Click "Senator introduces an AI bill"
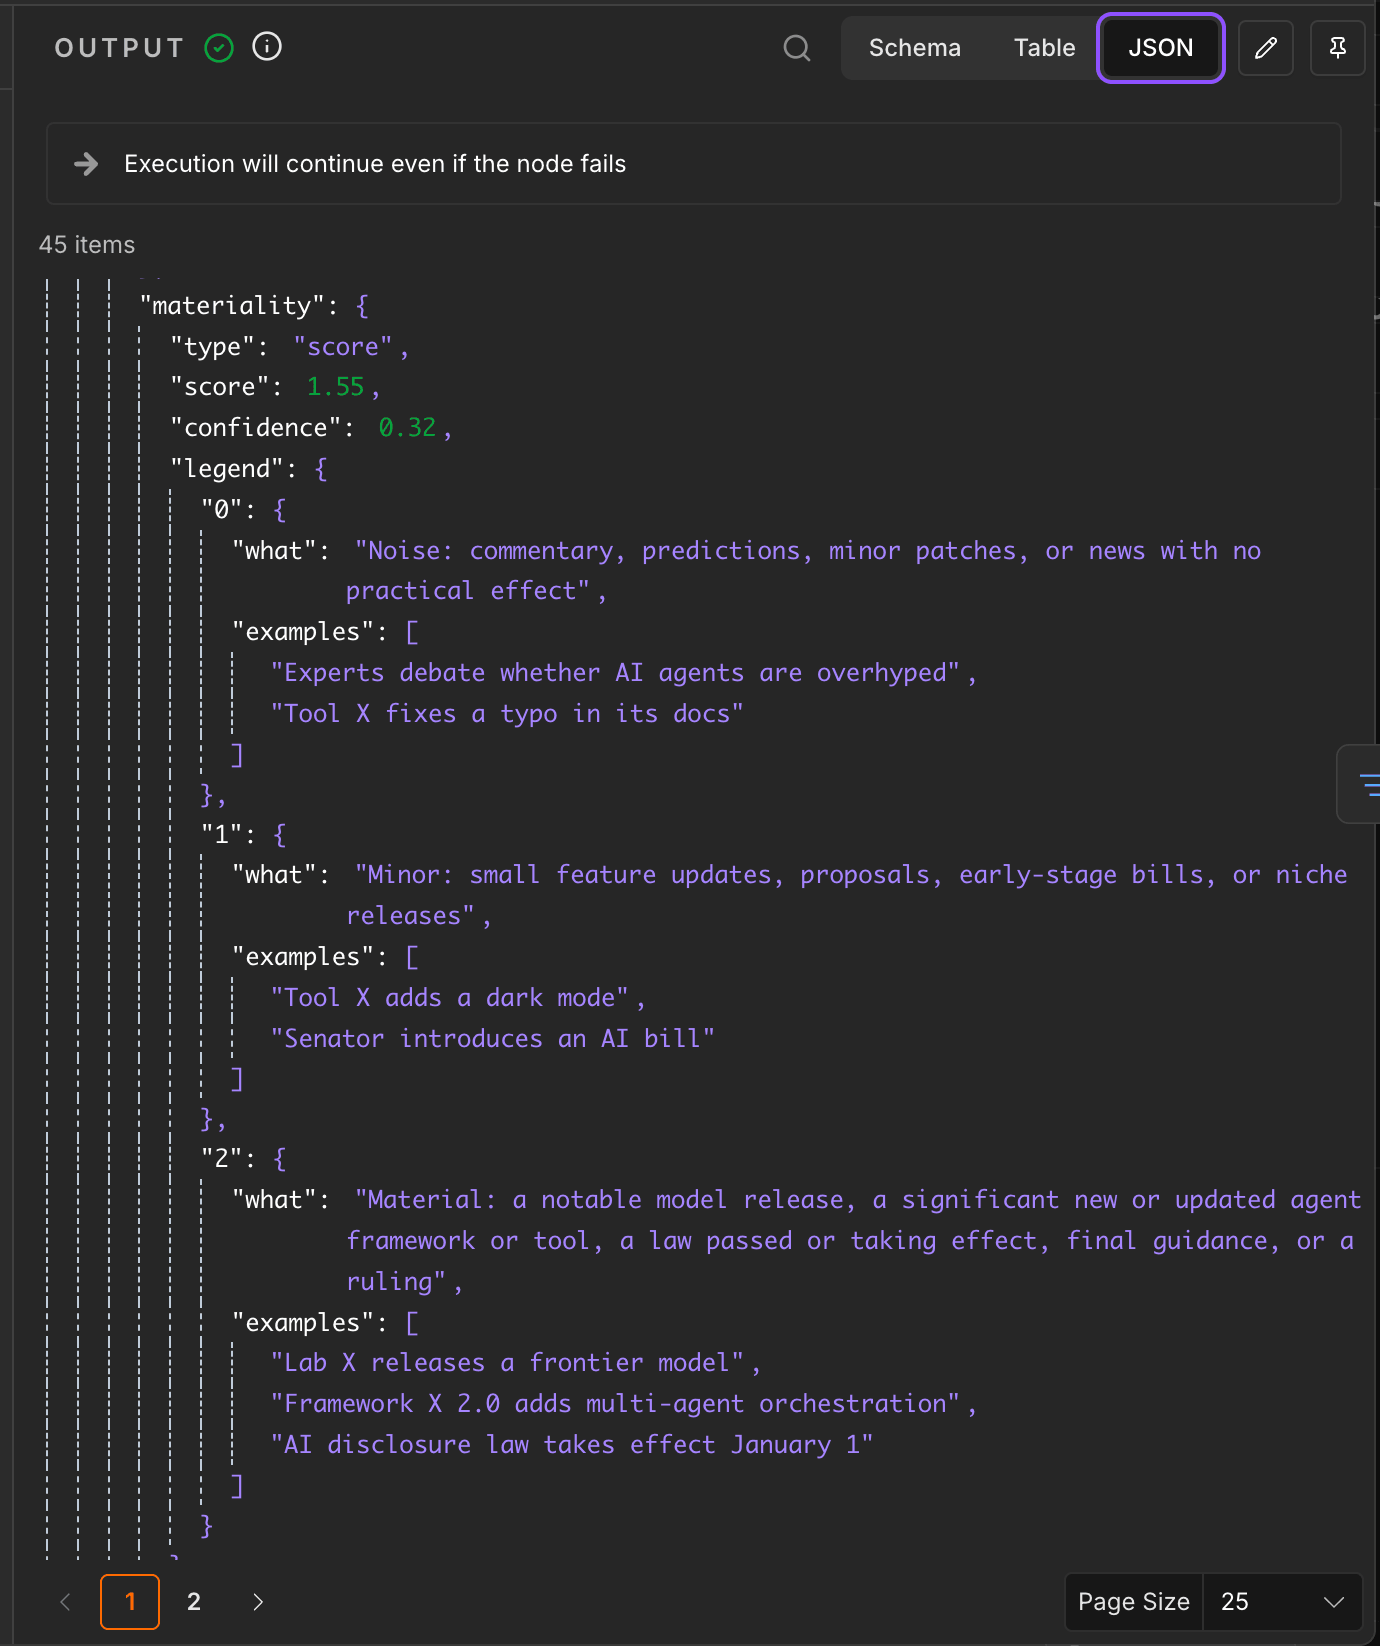Screen dimensions: 1380x1646 pyautogui.click(x=493, y=1039)
